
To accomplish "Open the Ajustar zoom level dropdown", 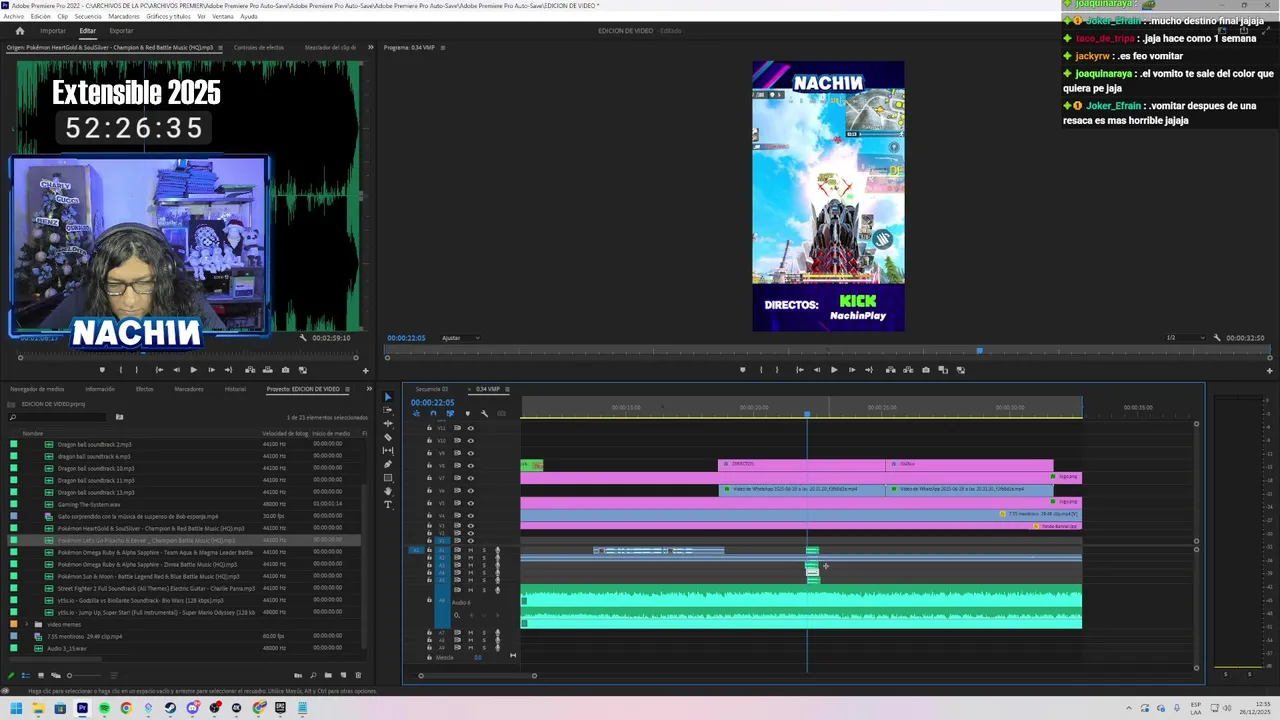I will tap(460, 338).
